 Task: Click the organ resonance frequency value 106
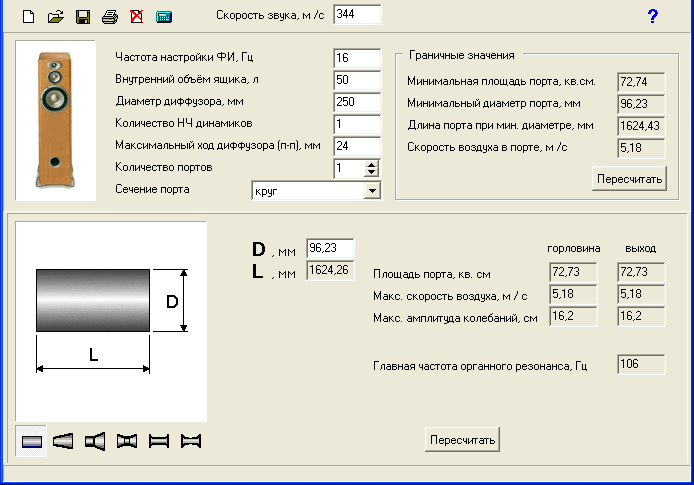tap(641, 365)
